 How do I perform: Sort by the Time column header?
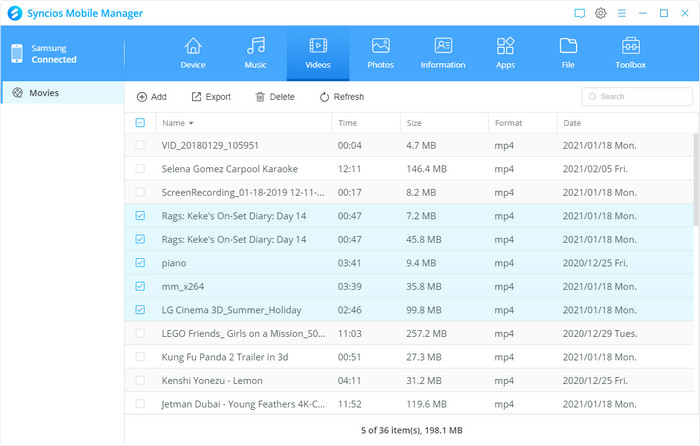(366, 123)
